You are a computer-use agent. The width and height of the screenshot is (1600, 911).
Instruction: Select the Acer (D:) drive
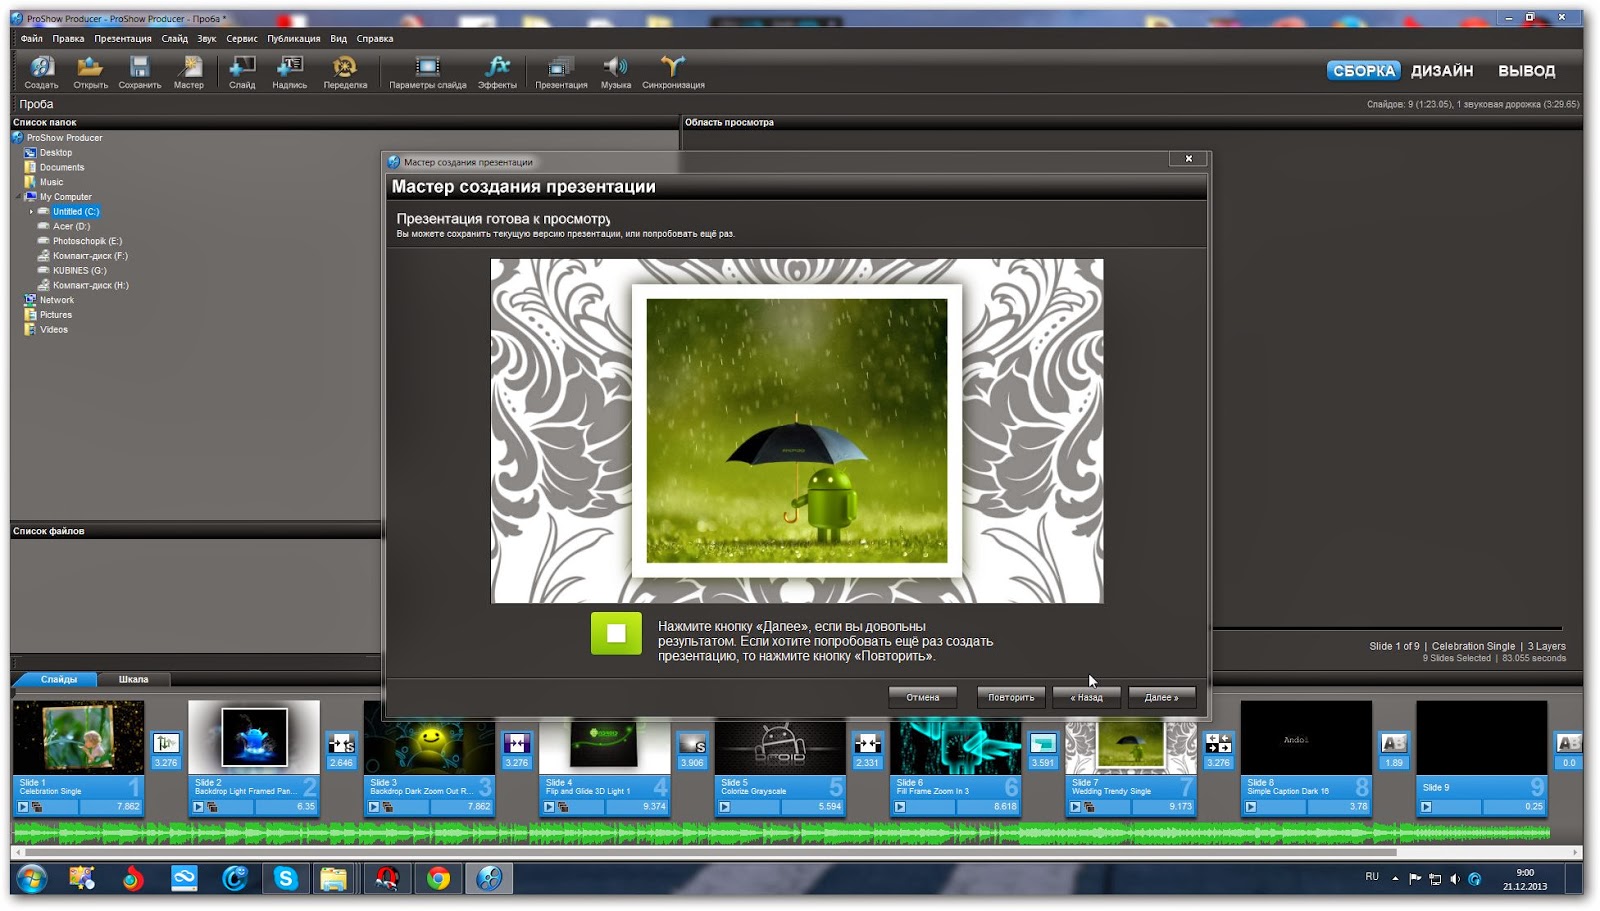(x=71, y=227)
